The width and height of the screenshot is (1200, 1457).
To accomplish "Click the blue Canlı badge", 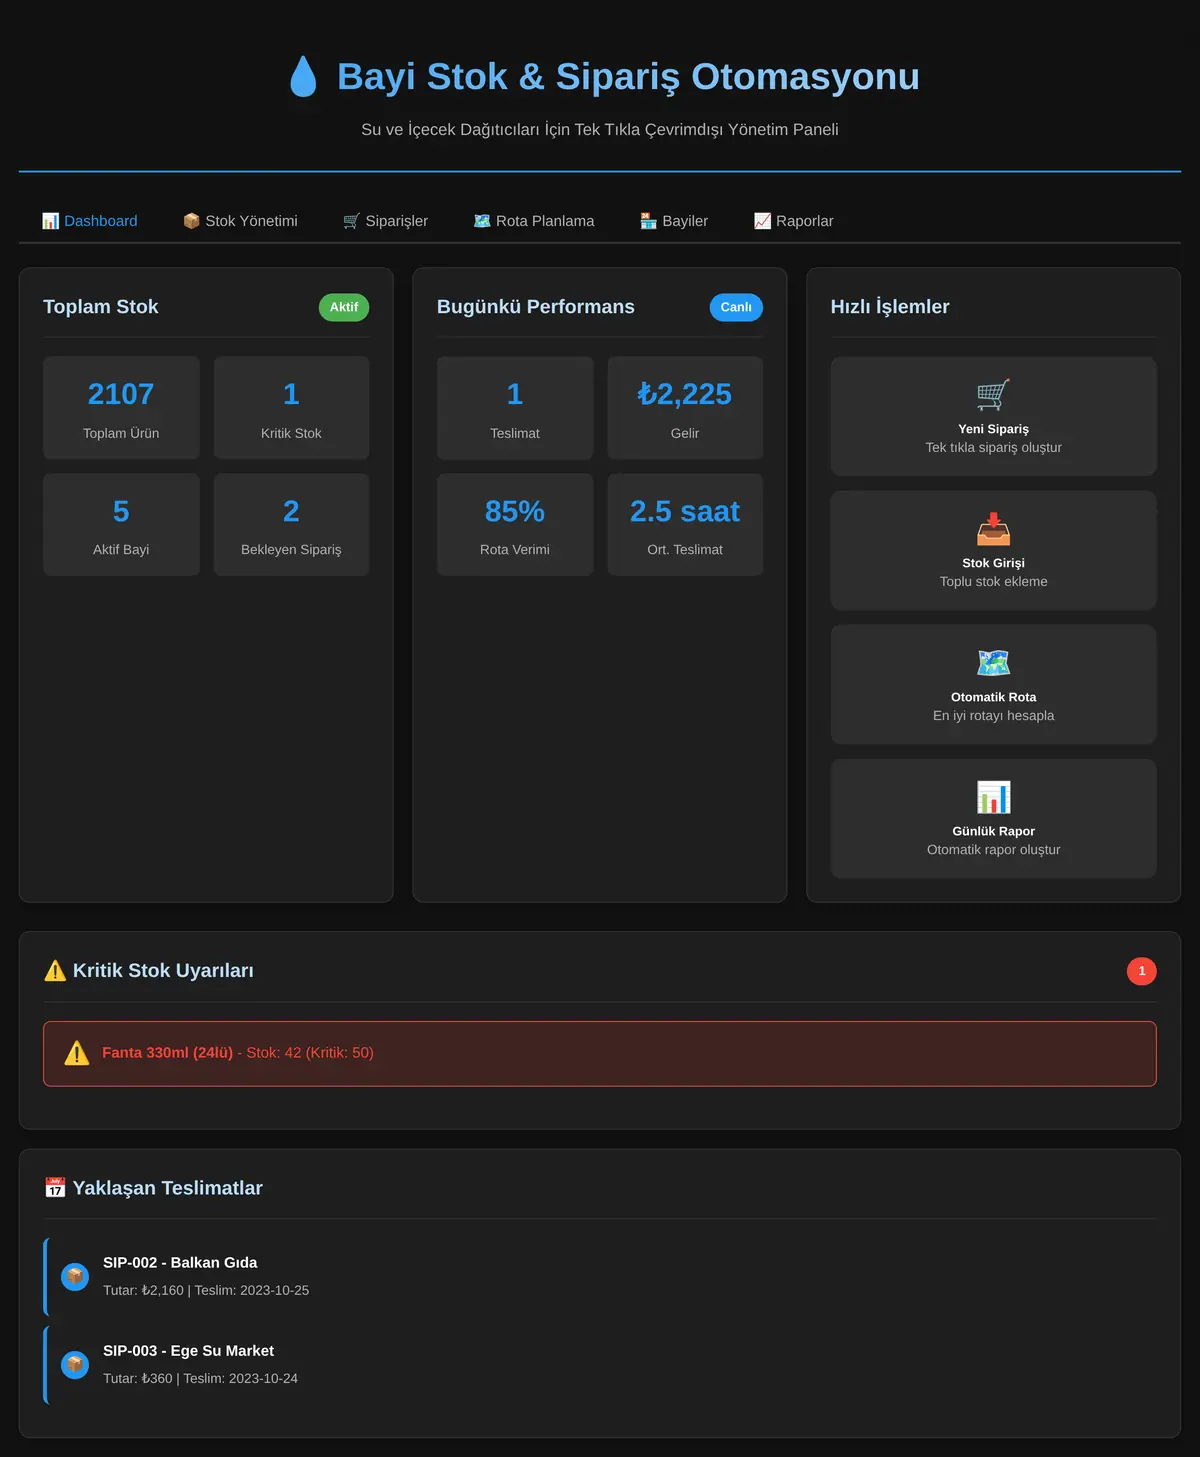I will coord(736,307).
